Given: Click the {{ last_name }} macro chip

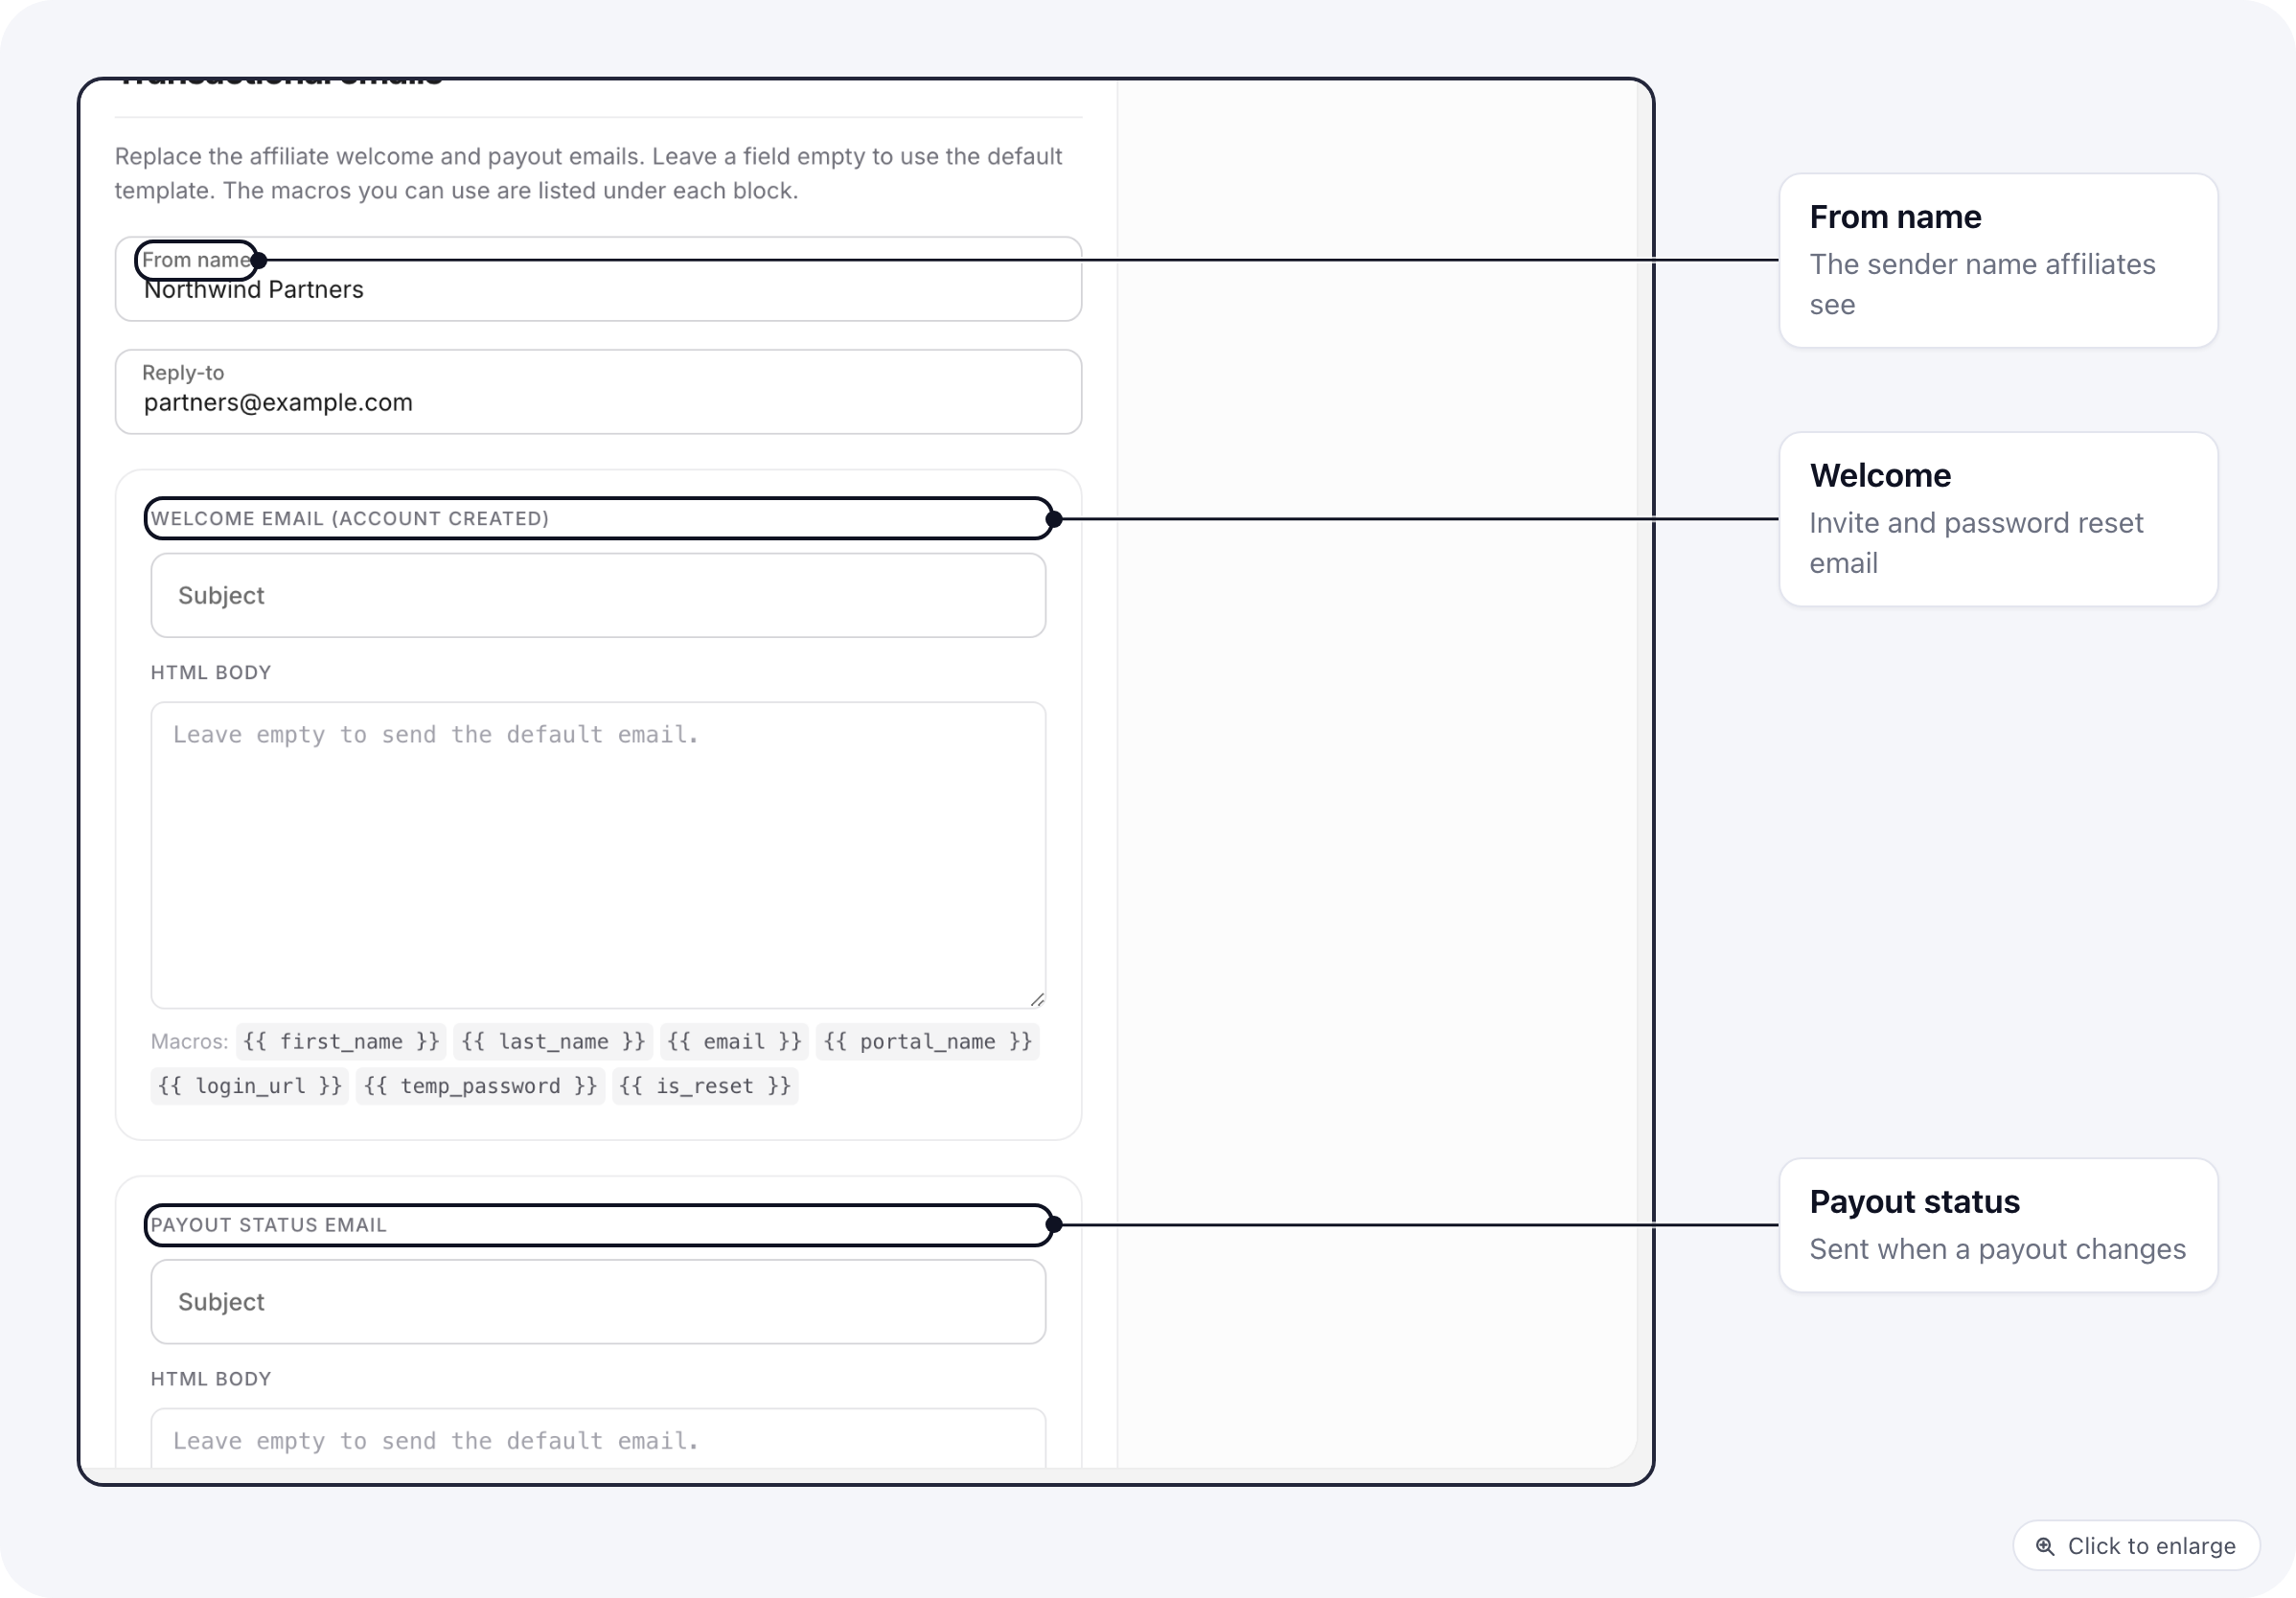Looking at the screenshot, I should [x=553, y=1041].
